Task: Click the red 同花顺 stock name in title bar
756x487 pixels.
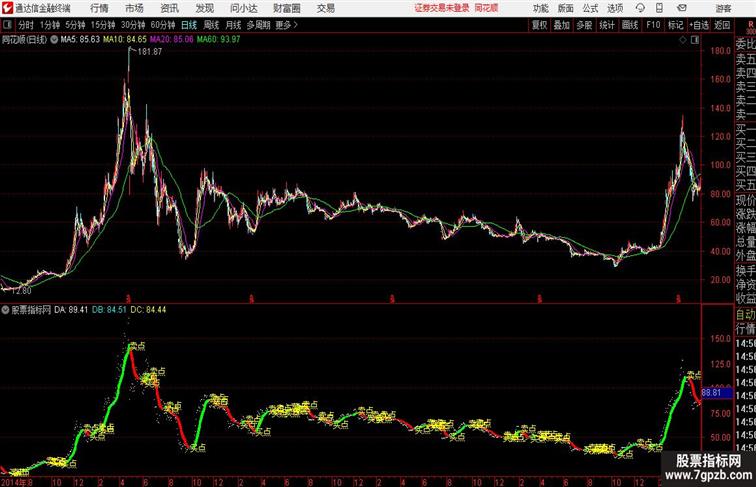Action: pos(486,8)
